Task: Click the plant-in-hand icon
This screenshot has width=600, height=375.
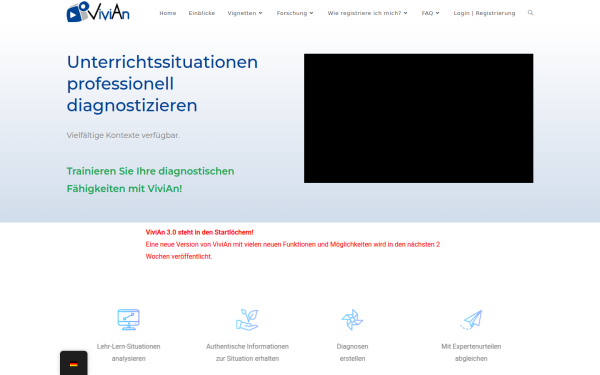Action: pos(247,320)
